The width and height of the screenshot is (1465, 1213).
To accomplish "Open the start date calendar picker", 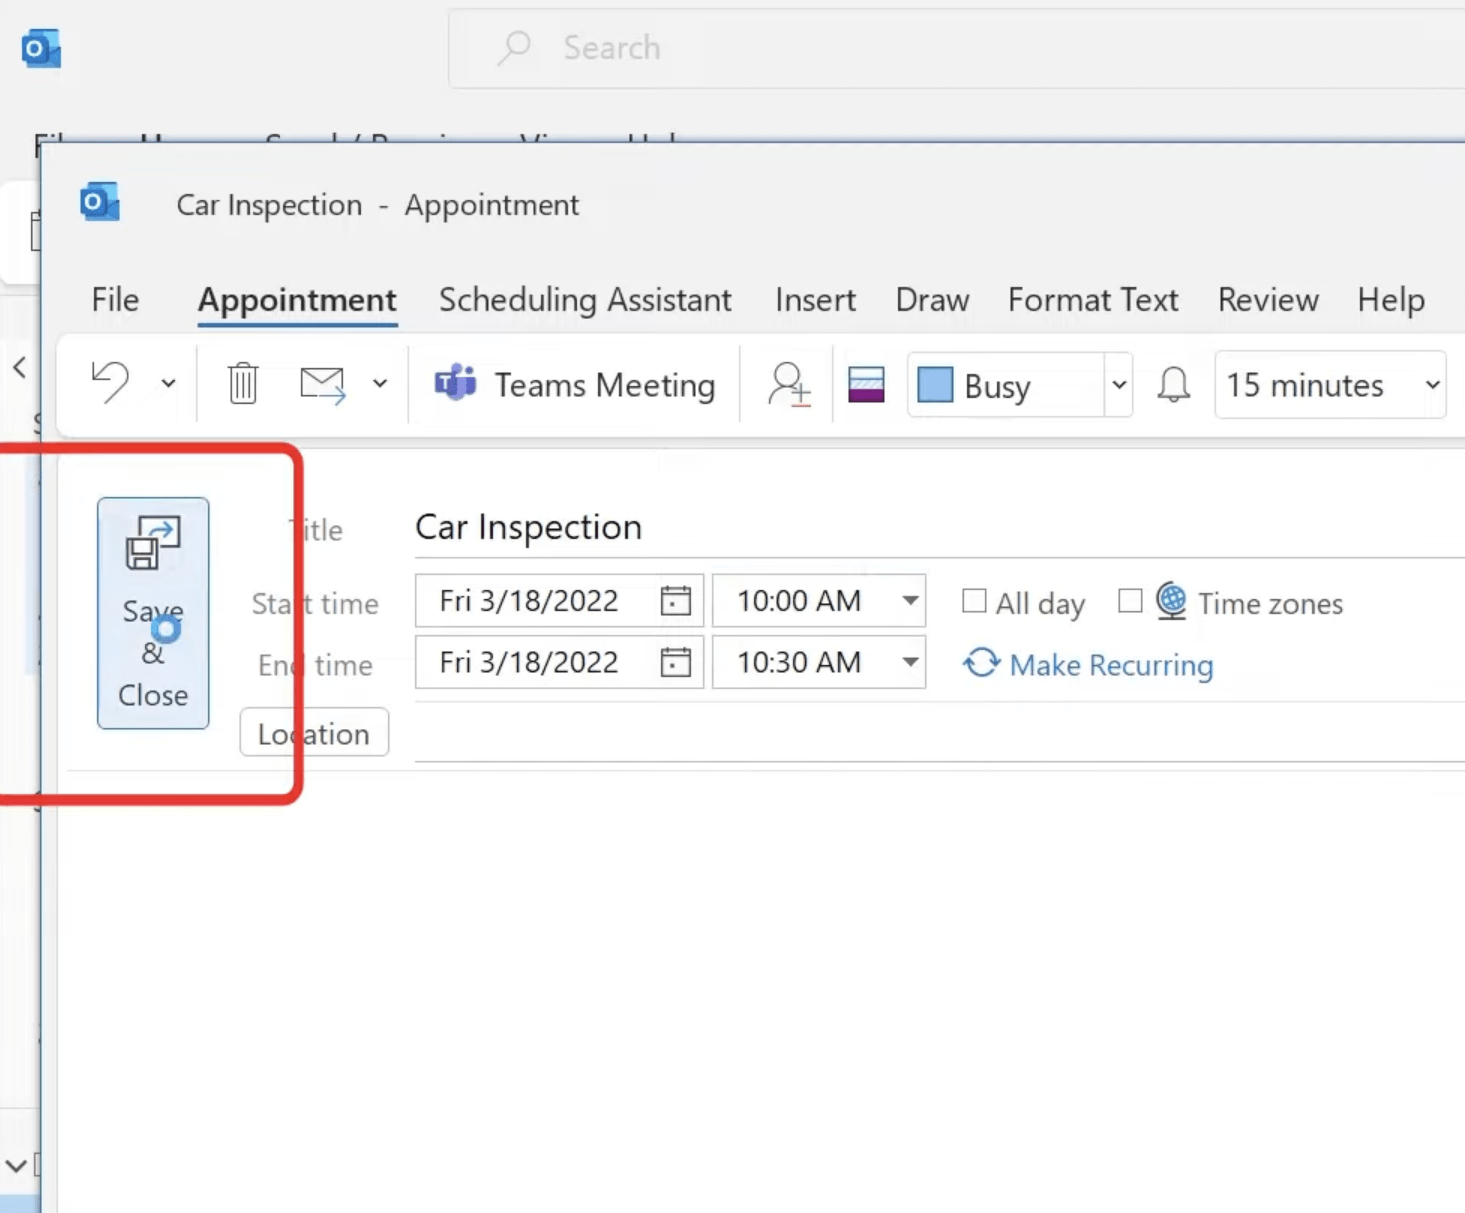I will click(676, 601).
